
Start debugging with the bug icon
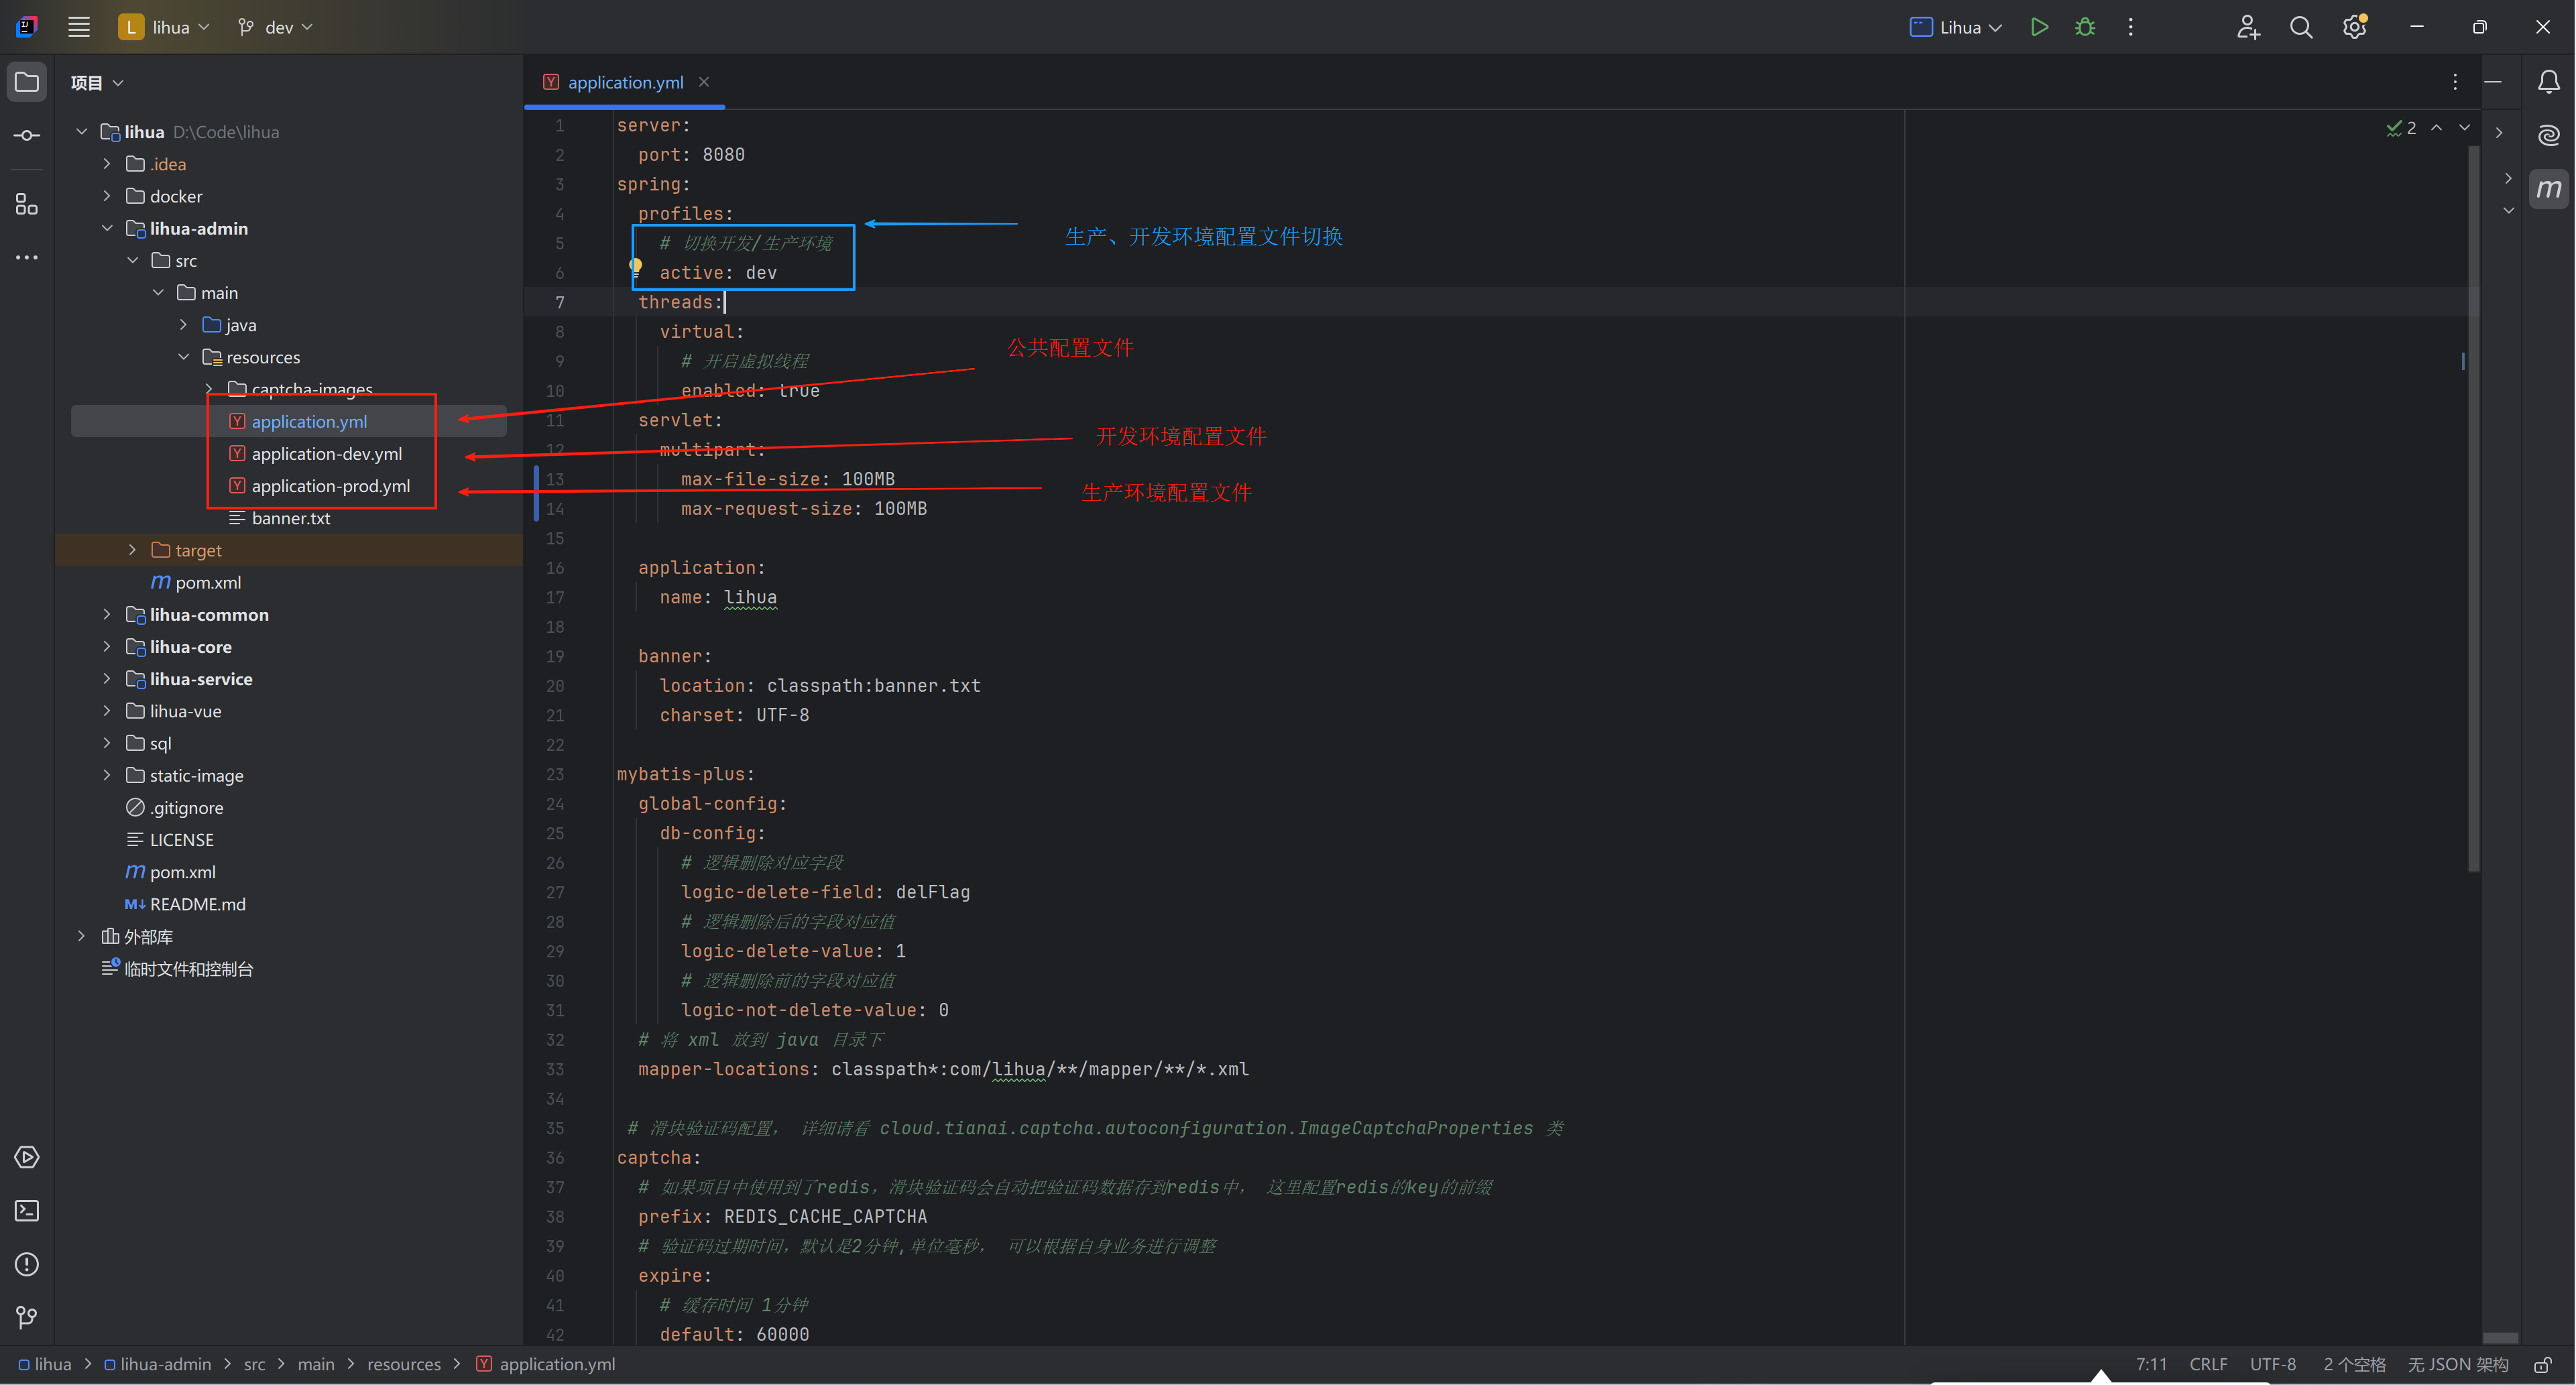[x=2085, y=27]
